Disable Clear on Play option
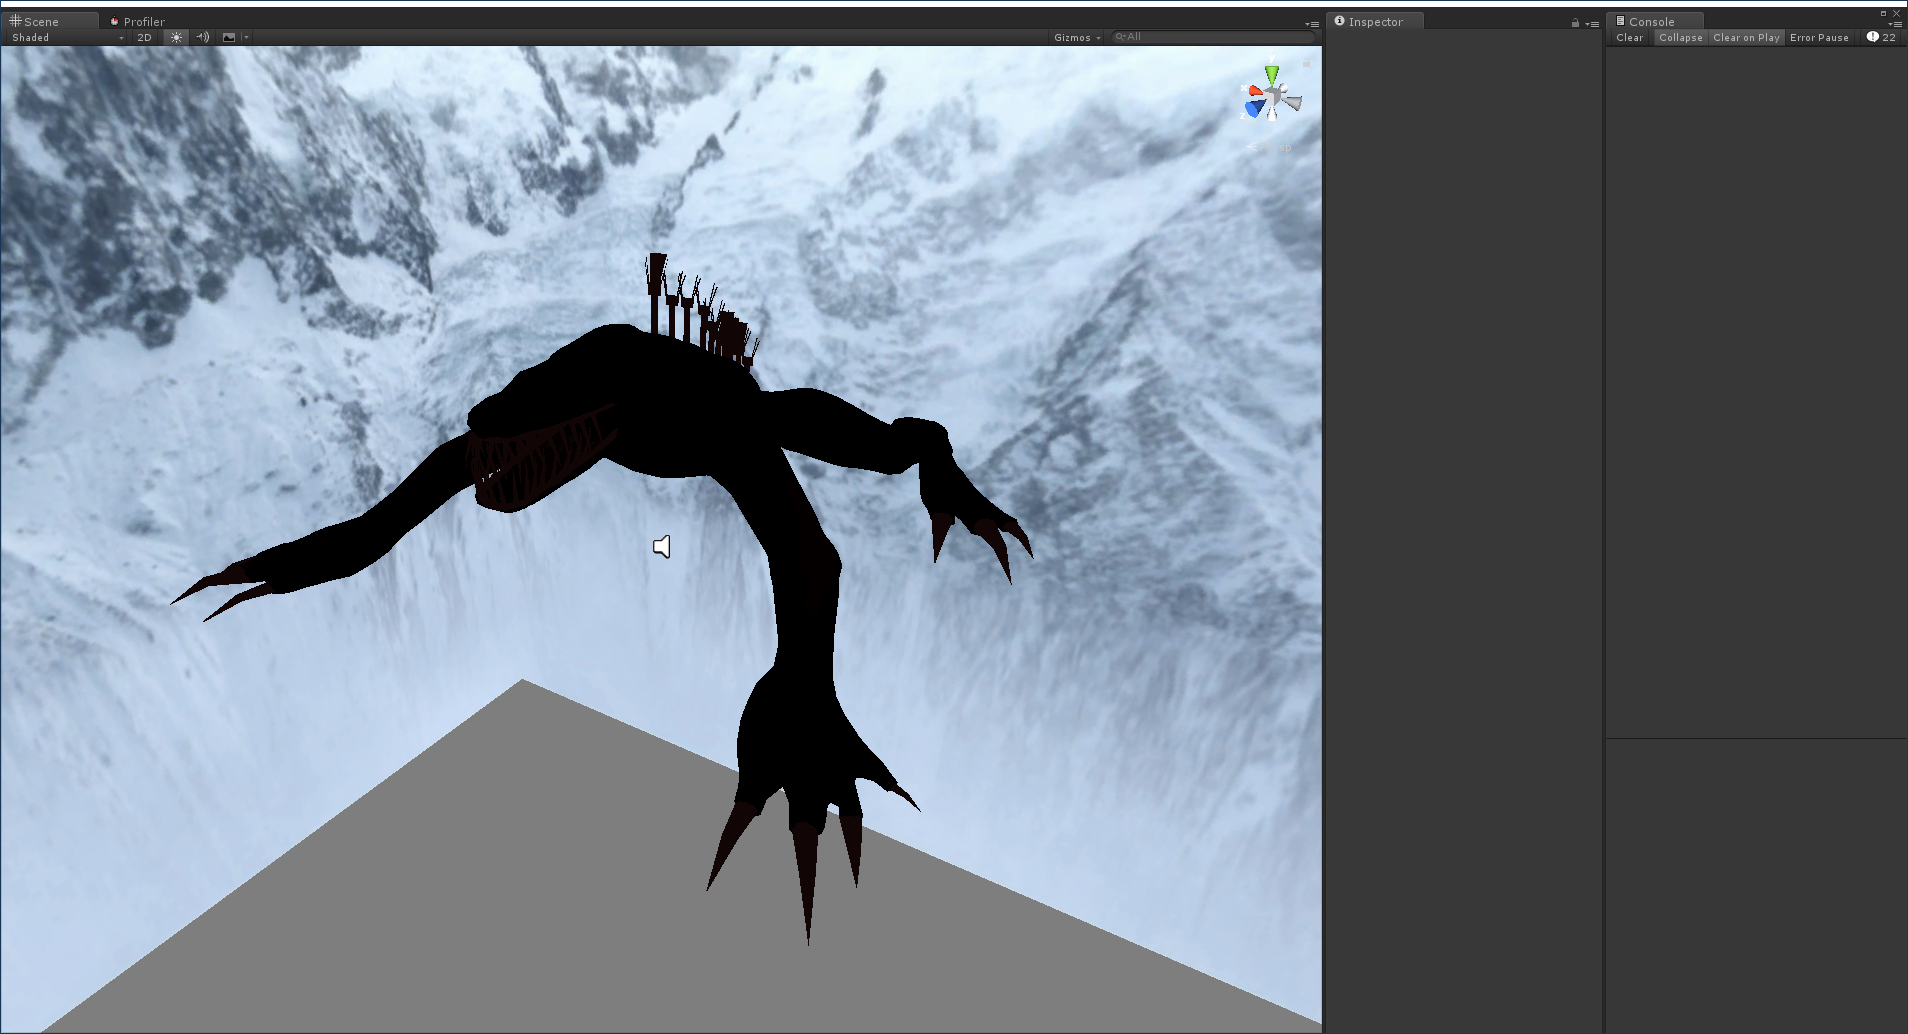This screenshot has height=1034, width=1908. 1745,37
